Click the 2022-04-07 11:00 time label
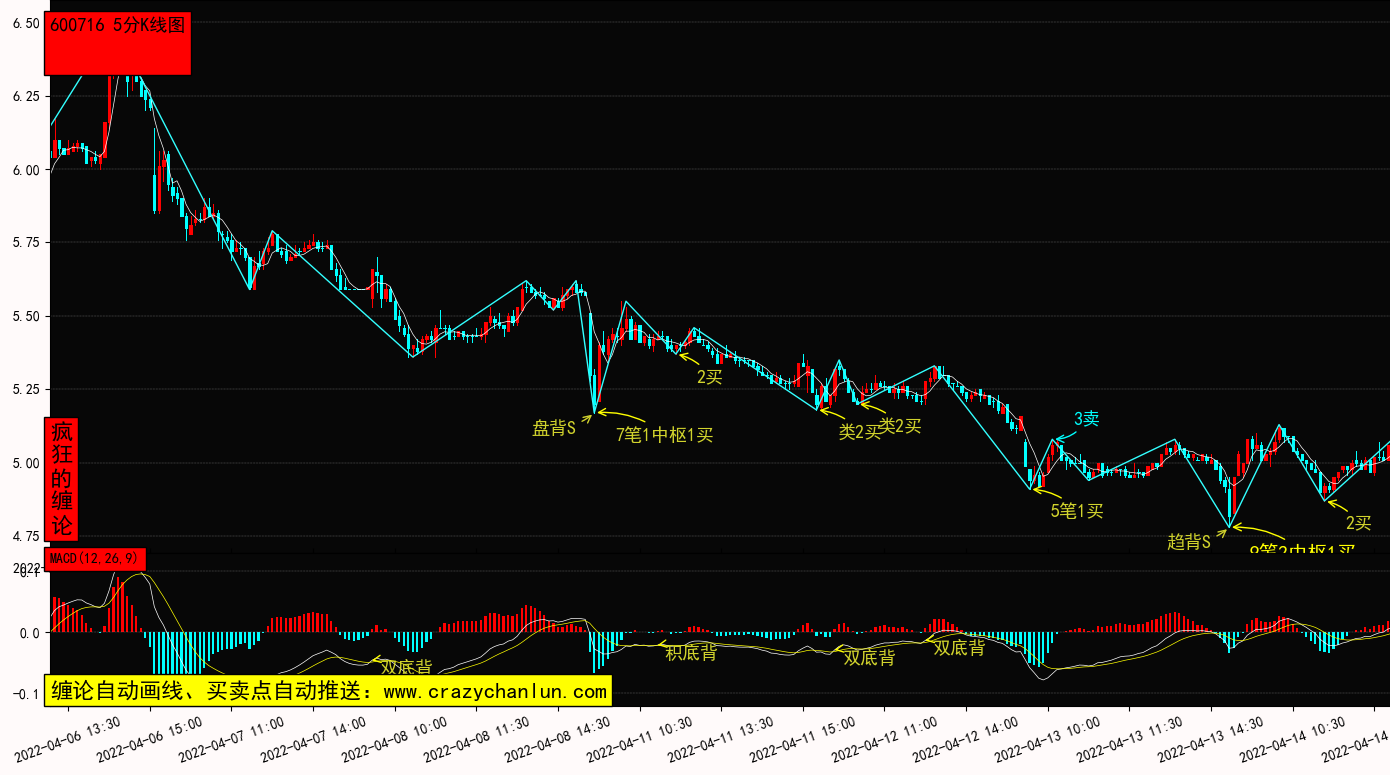Image resolution: width=1390 pixels, height=775 pixels. click(x=231, y=738)
